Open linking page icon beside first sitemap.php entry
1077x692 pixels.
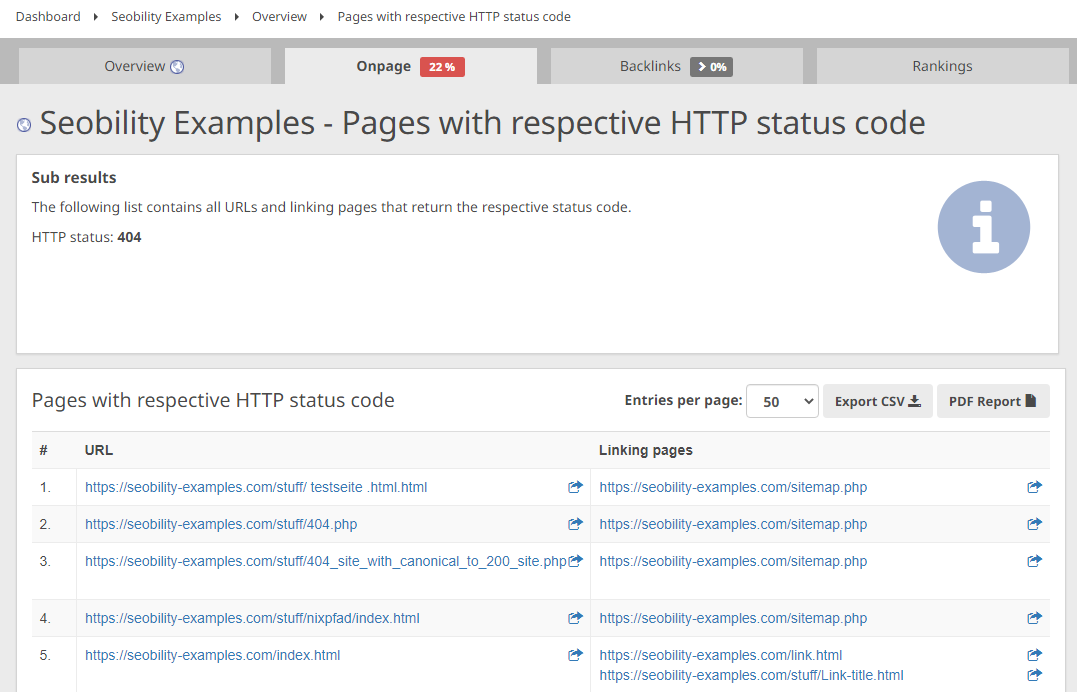tap(1034, 487)
